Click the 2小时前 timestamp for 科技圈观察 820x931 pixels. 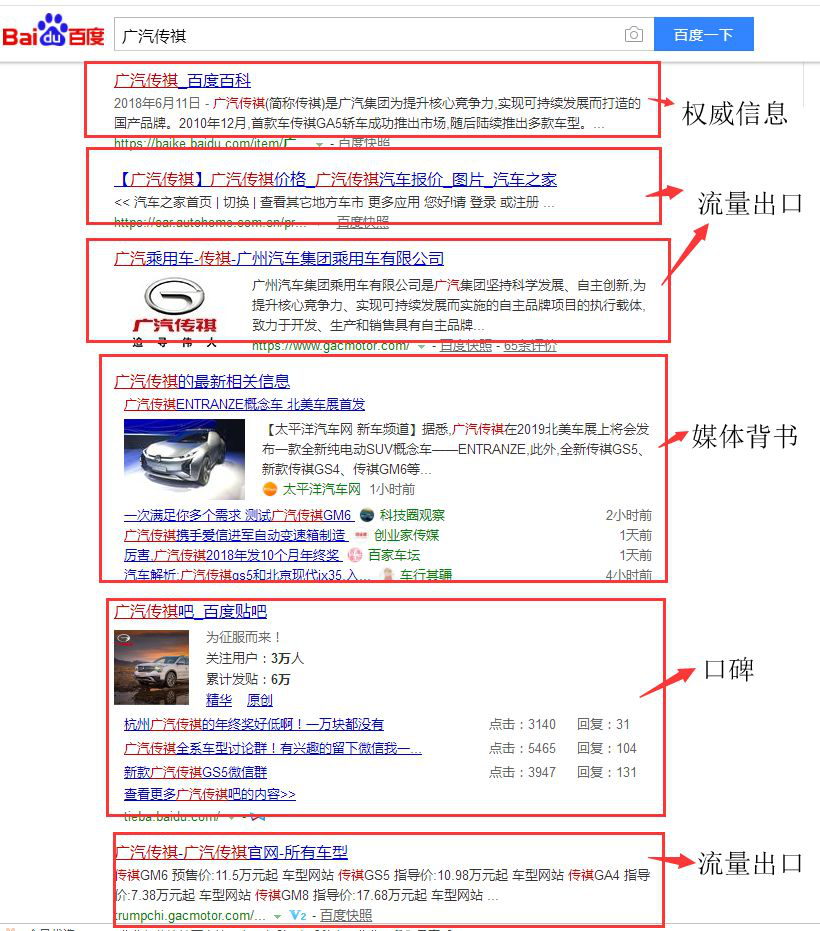(x=629, y=515)
